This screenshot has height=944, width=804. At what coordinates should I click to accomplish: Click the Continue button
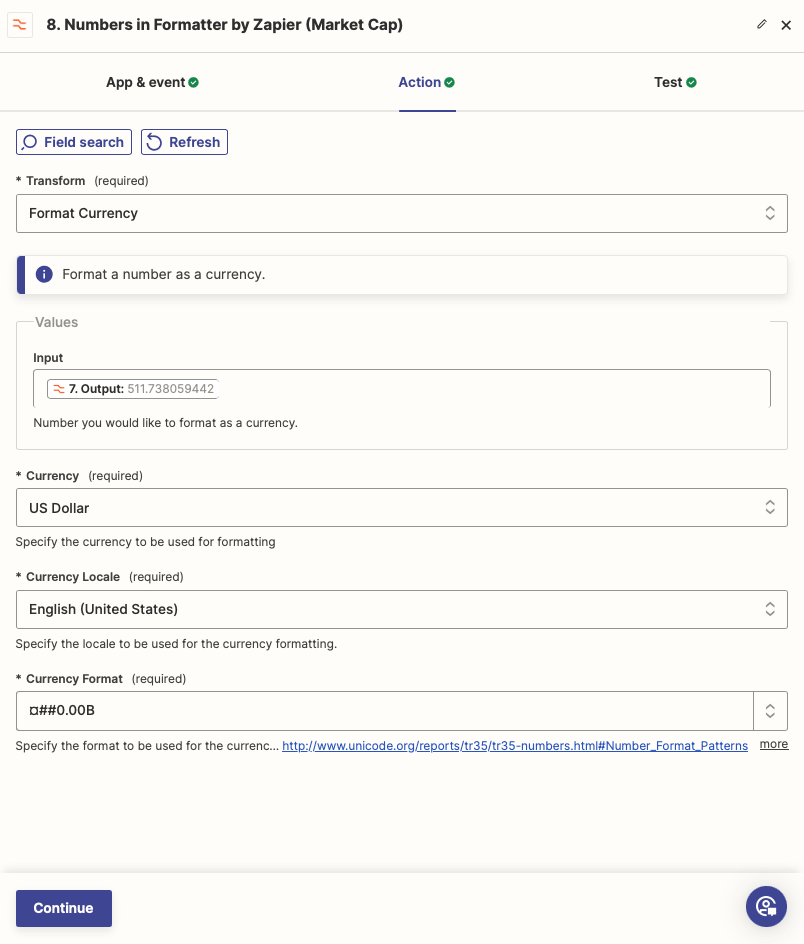(64, 908)
